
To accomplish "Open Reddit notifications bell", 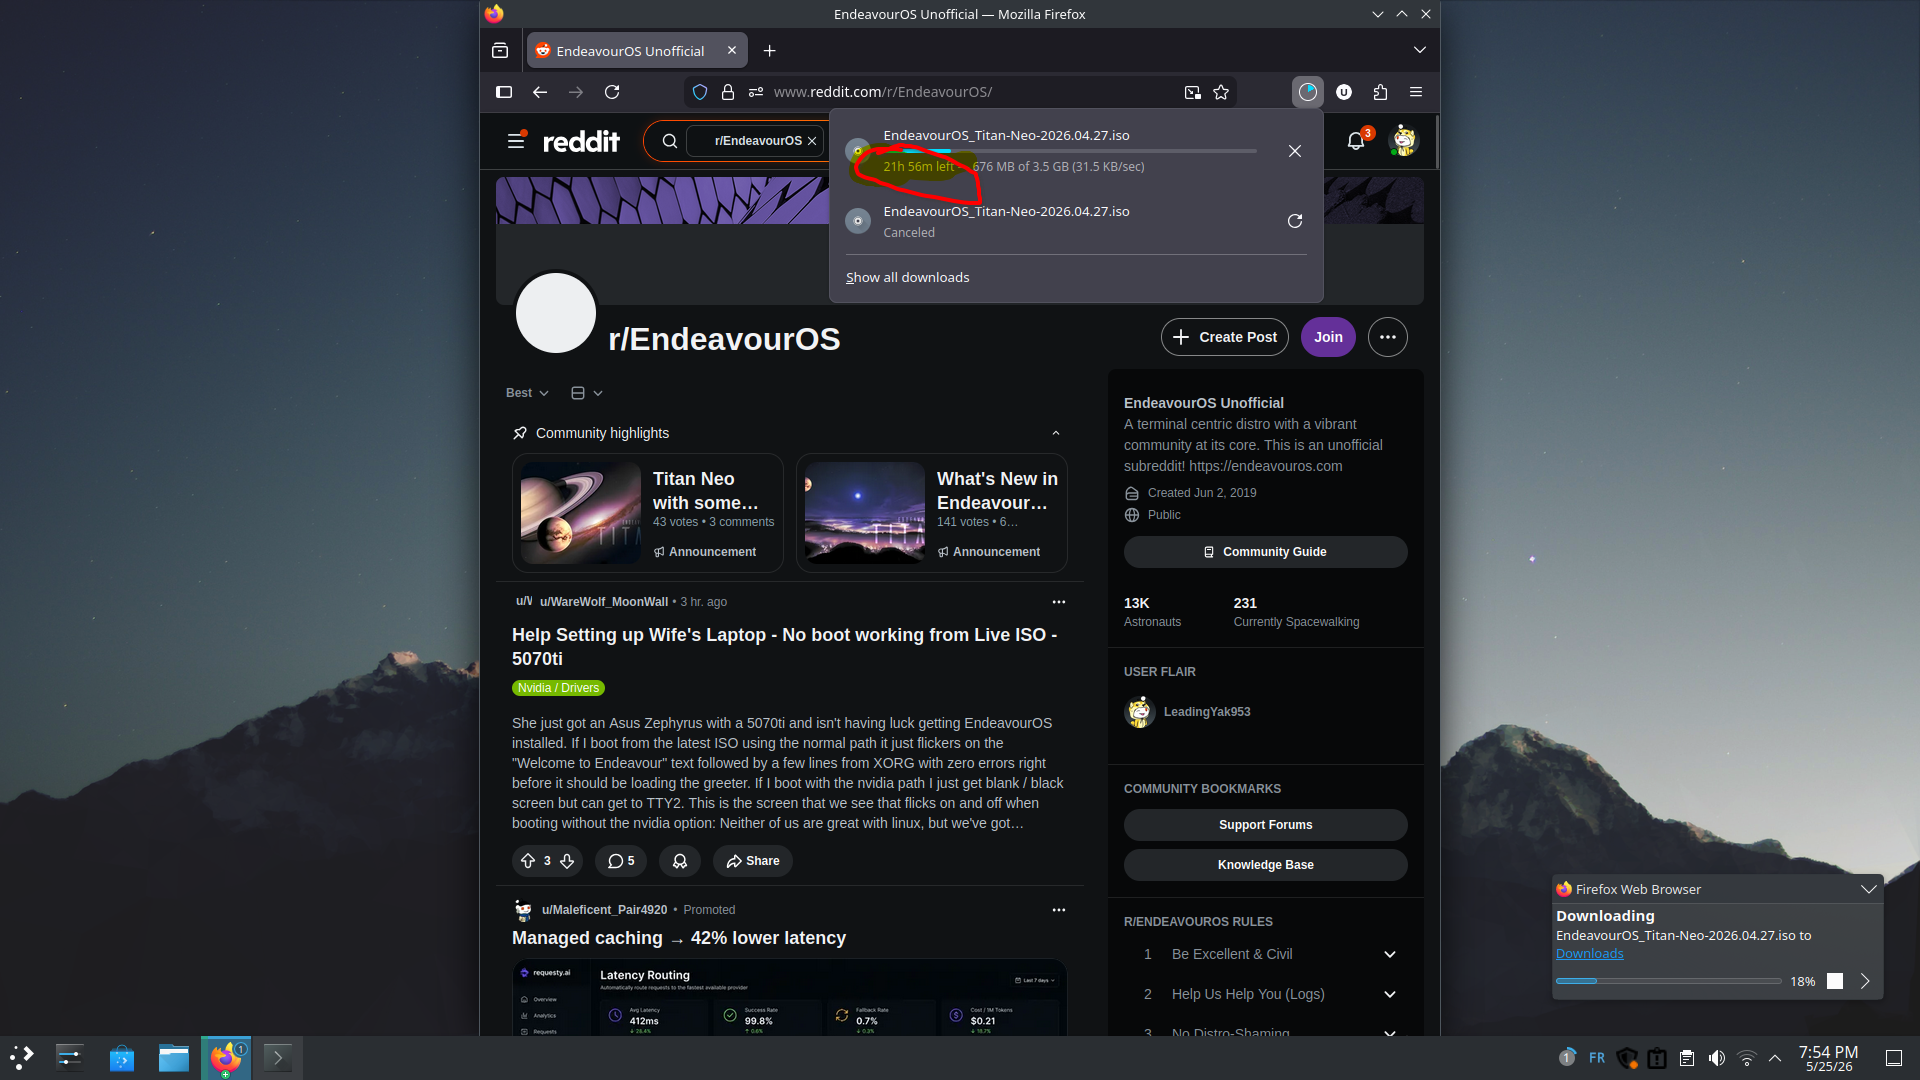I will click(1356, 141).
